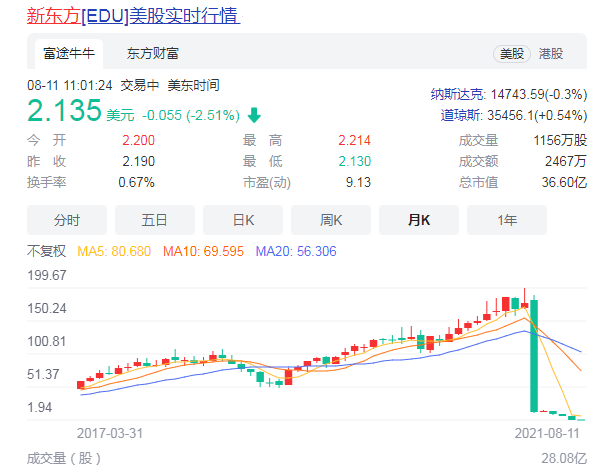Click the 不复权 adjustment label
Image resolution: width=596 pixels, height=470 pixels.
point(46,251)
